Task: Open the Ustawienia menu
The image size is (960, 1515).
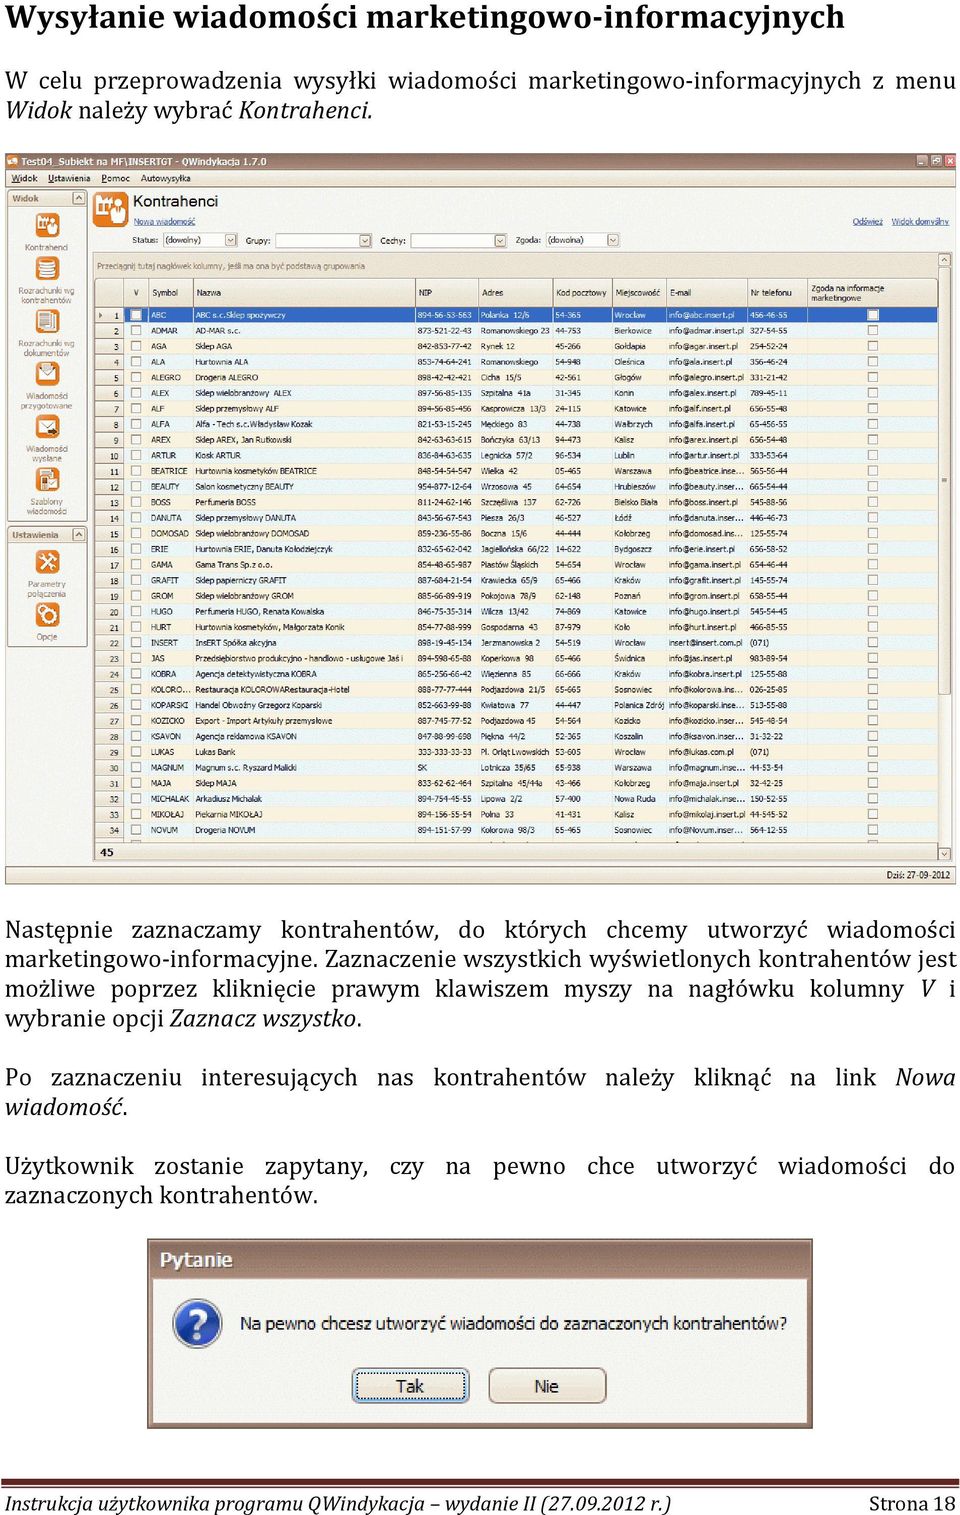Action: (x=69, y=179)
